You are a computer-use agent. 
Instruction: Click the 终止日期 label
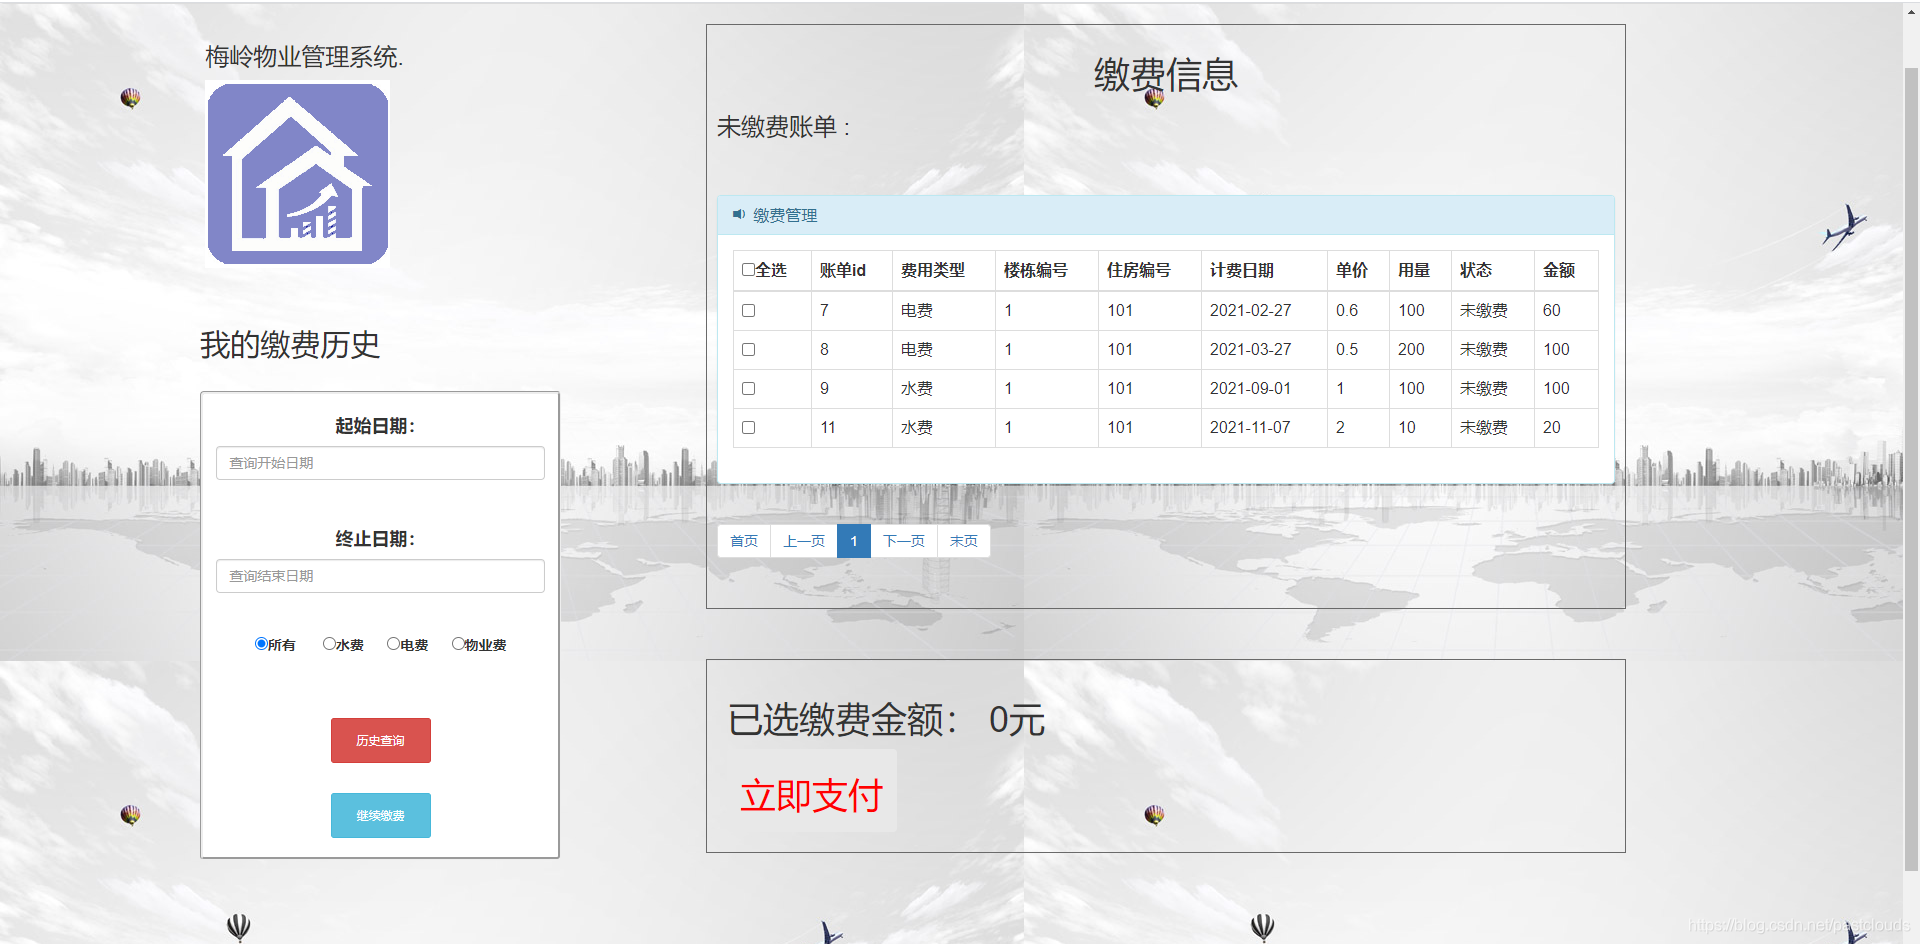(375, 539)
